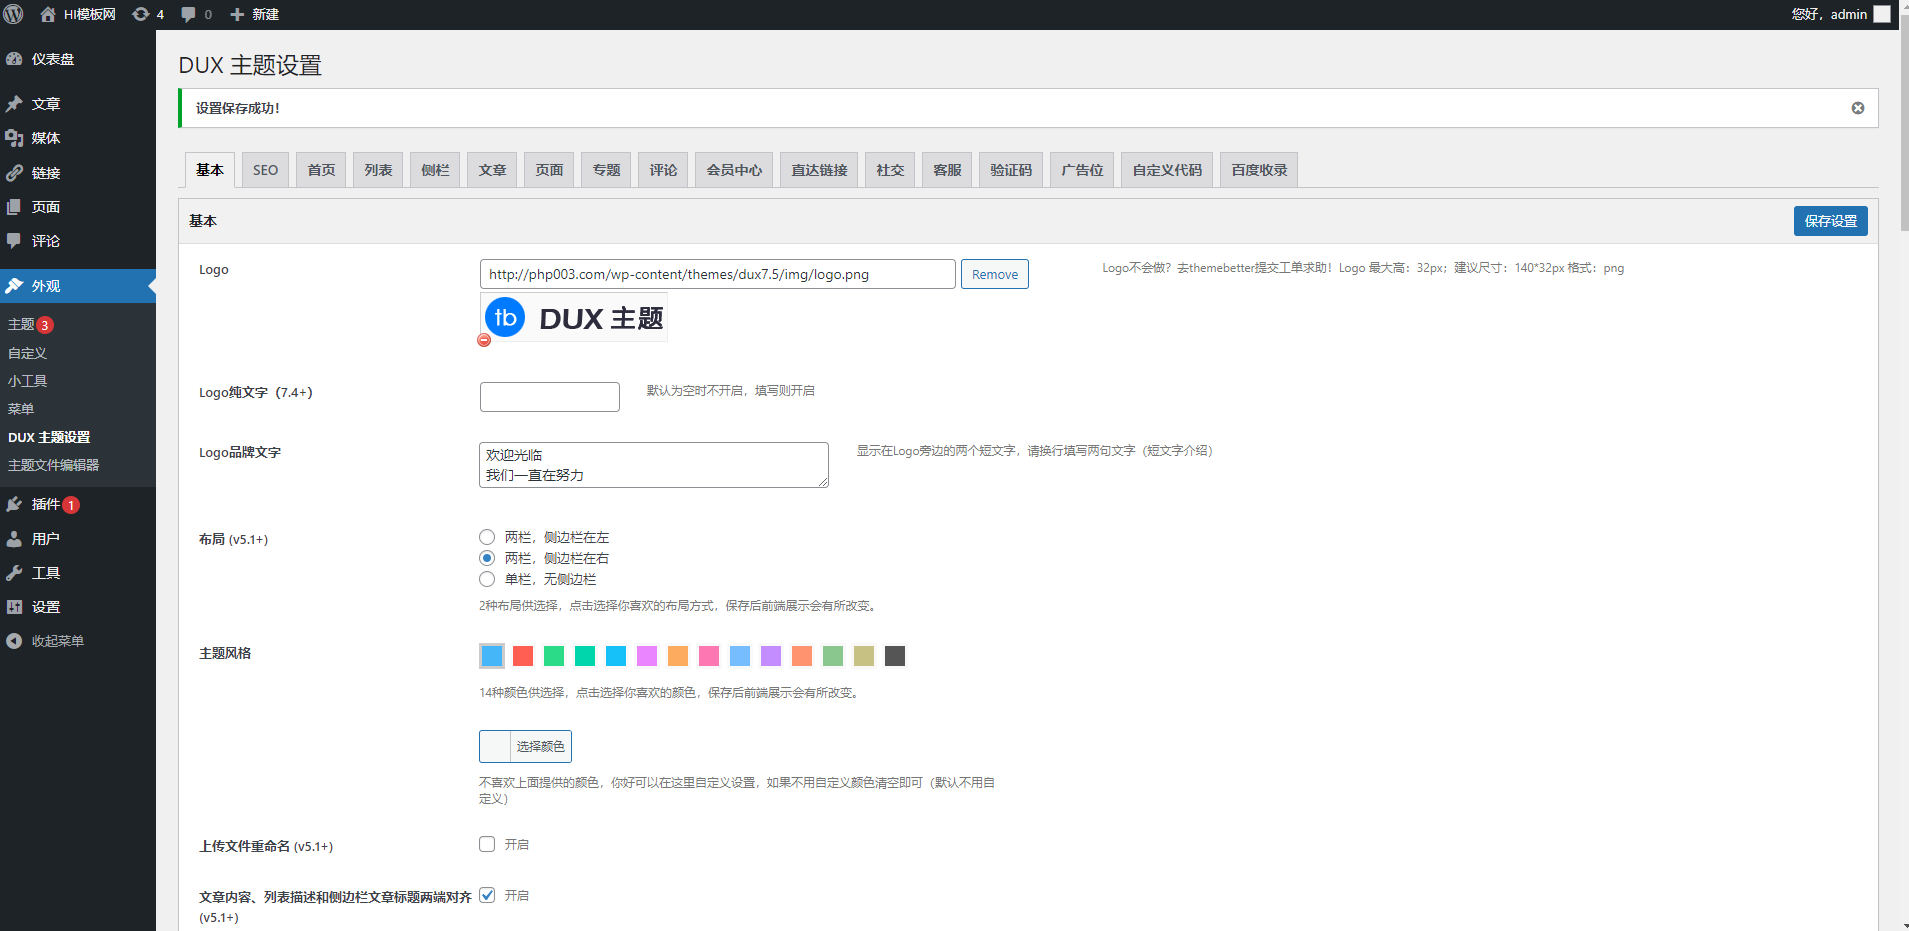The height and width of the screenshot is (931, 1909).
Task: Open the 客服 tab
Action: (947, 170)
